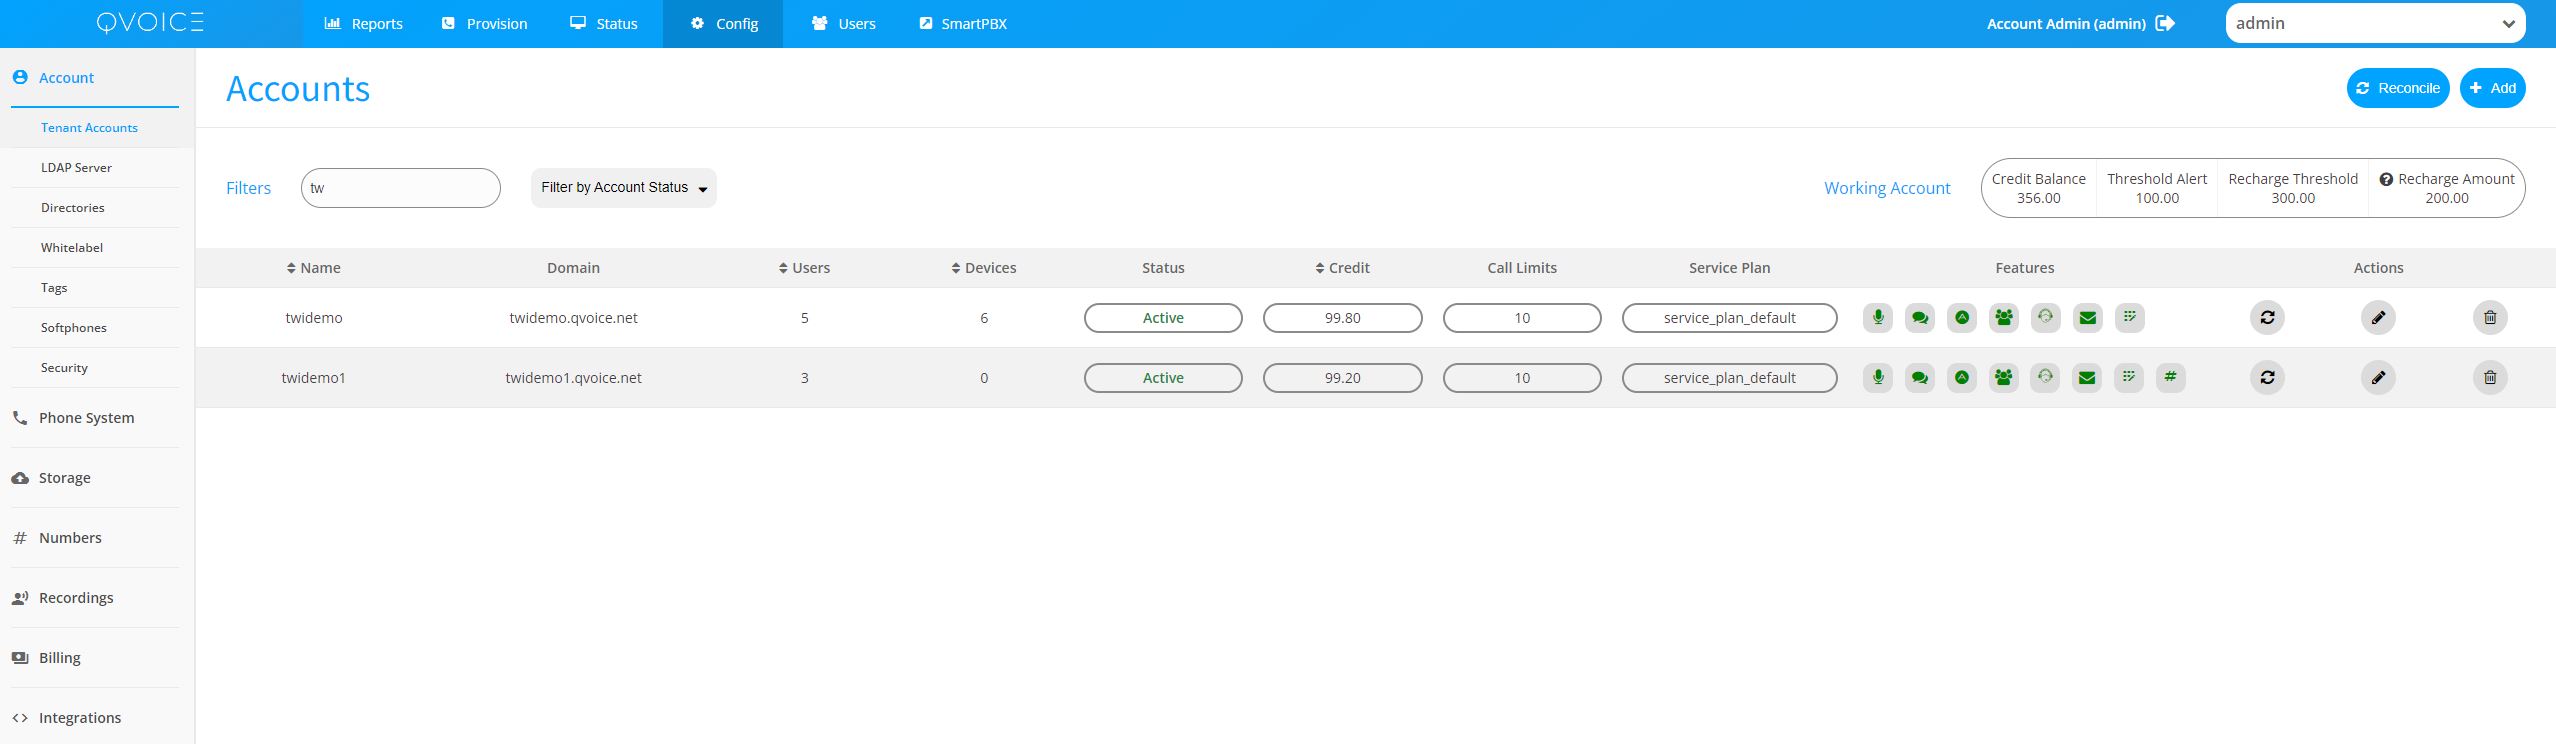The height and width of the screenshot is (744, 2556).
Task: Click the dial-pad edit feature icon for twidemo
Action: pos(2129,318)
